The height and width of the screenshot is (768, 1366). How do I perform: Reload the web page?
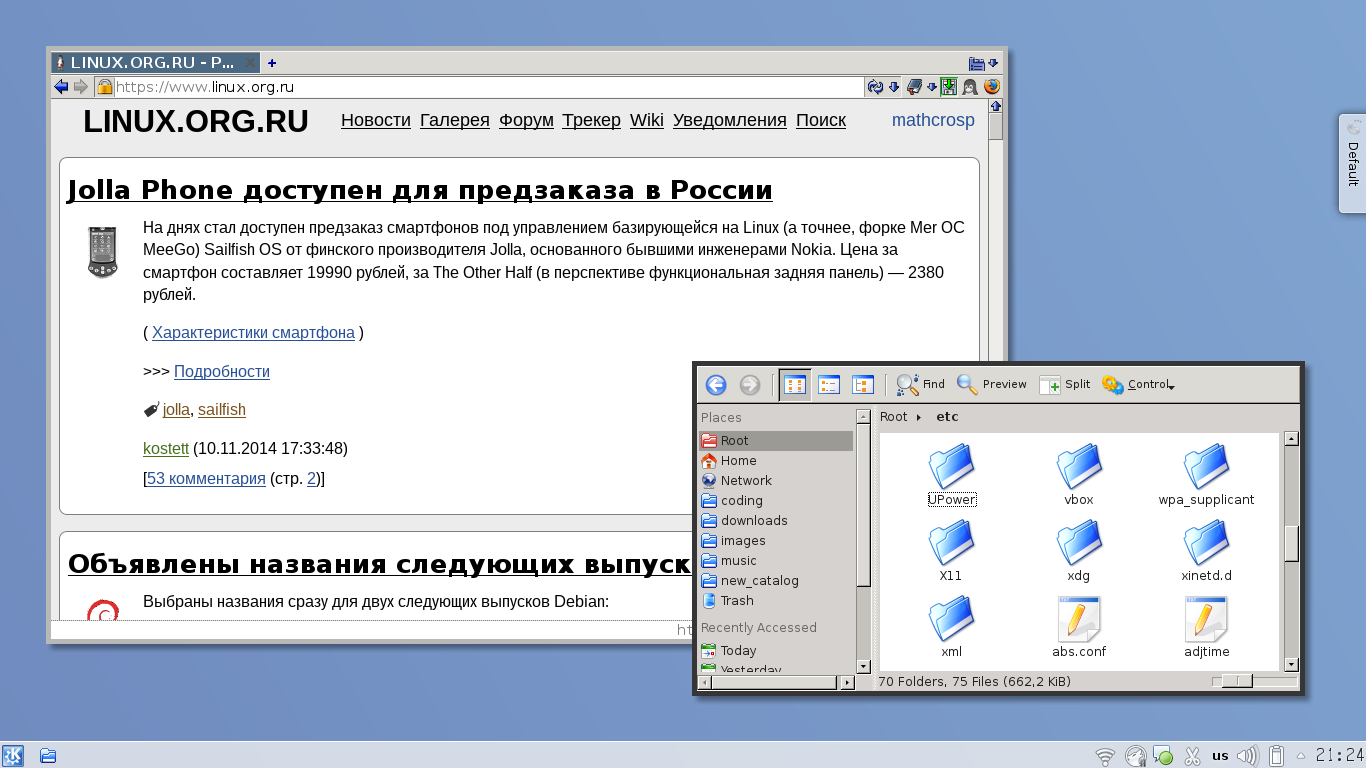(x=876, y=87)
